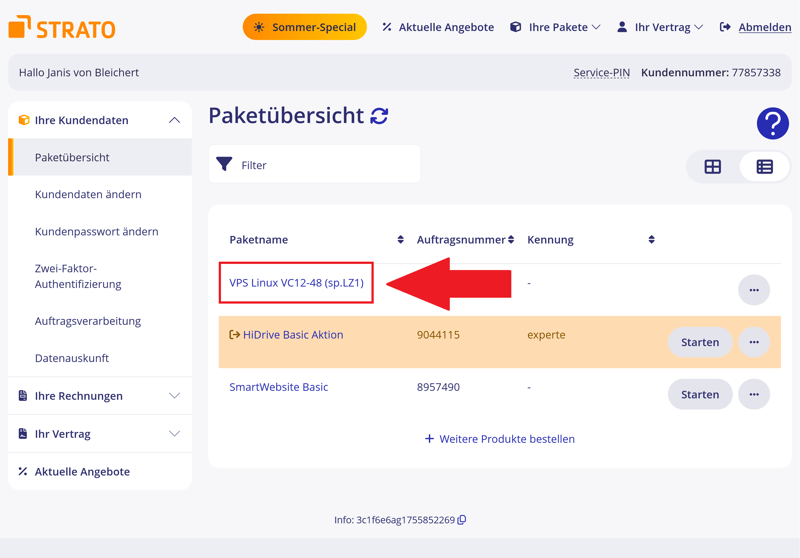
Task: Open three-dot menu for HiDrive Basic Aktion
Action: click(x=754, y=342)
